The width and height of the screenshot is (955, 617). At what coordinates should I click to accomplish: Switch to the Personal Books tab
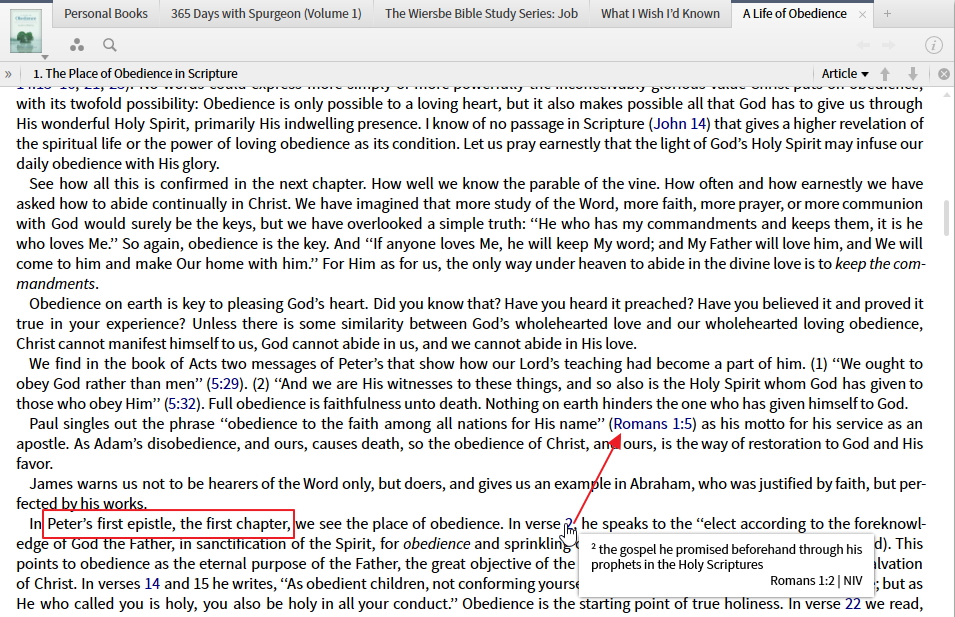click(106, 13)
